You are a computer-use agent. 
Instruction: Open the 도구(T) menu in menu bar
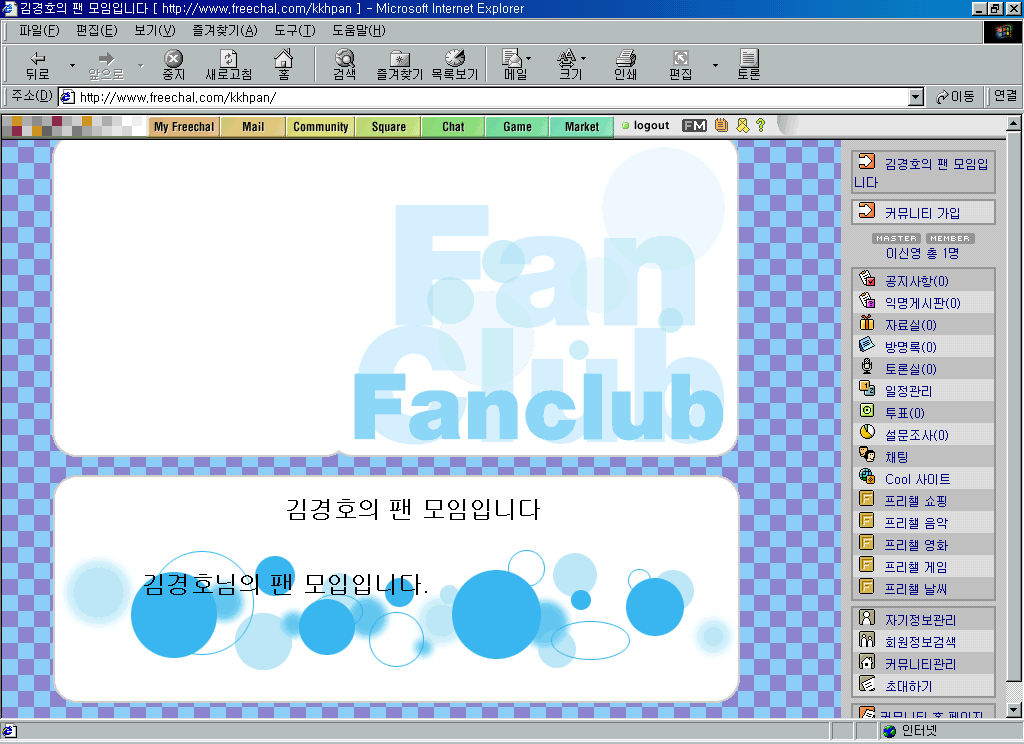click(x=294, y=30)
